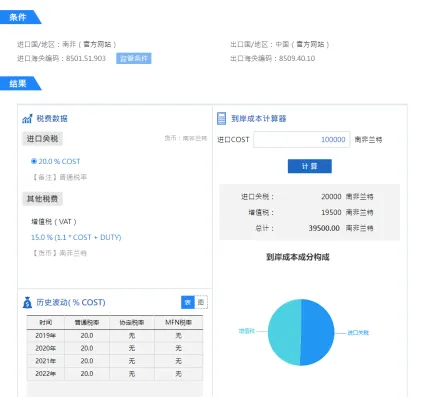Click the 协定税率 column header
The width and height of the screenshot is (424, 398).
(x=132, y=322)
